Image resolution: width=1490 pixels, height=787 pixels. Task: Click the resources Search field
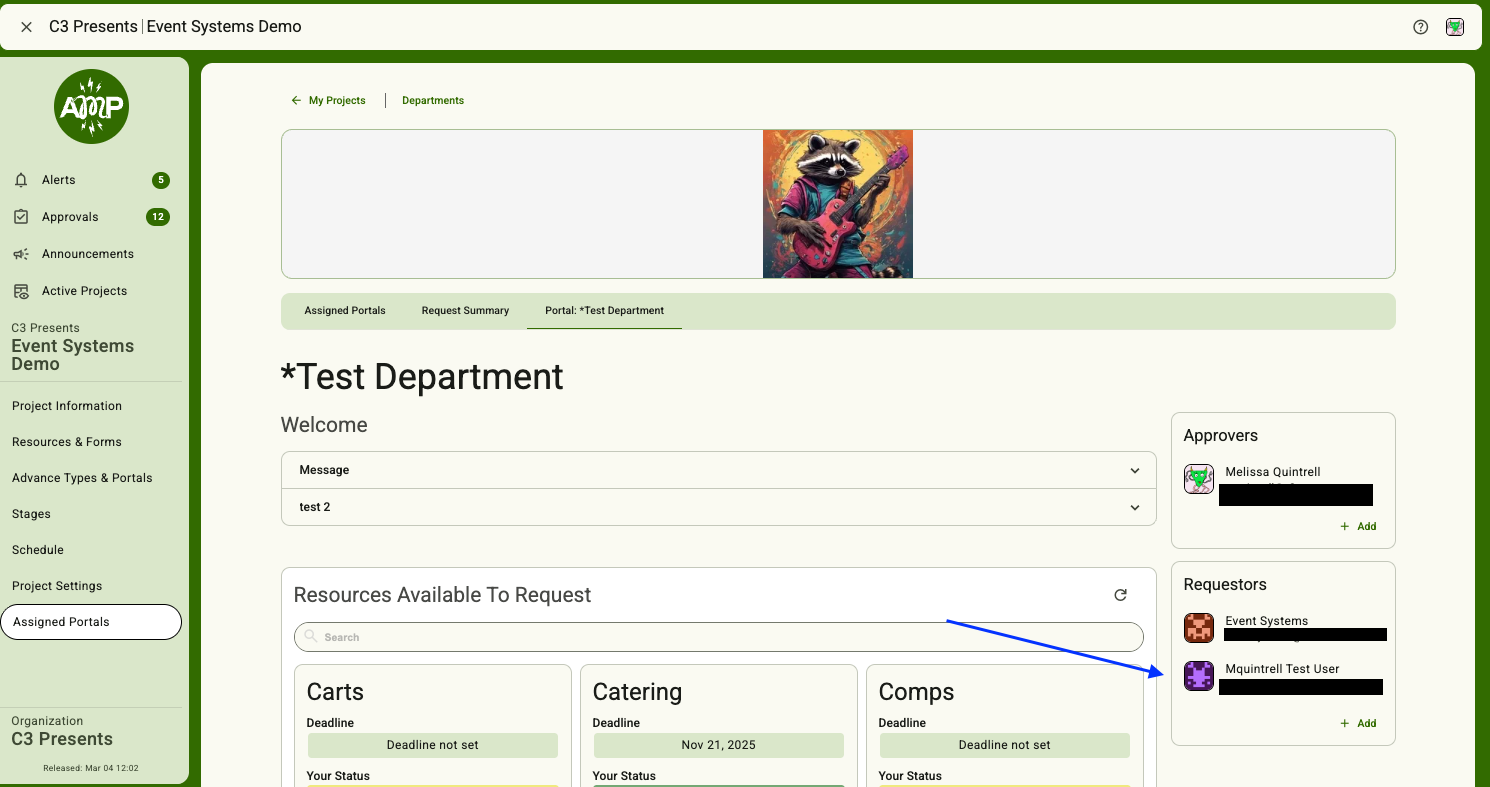click(718, 637)
